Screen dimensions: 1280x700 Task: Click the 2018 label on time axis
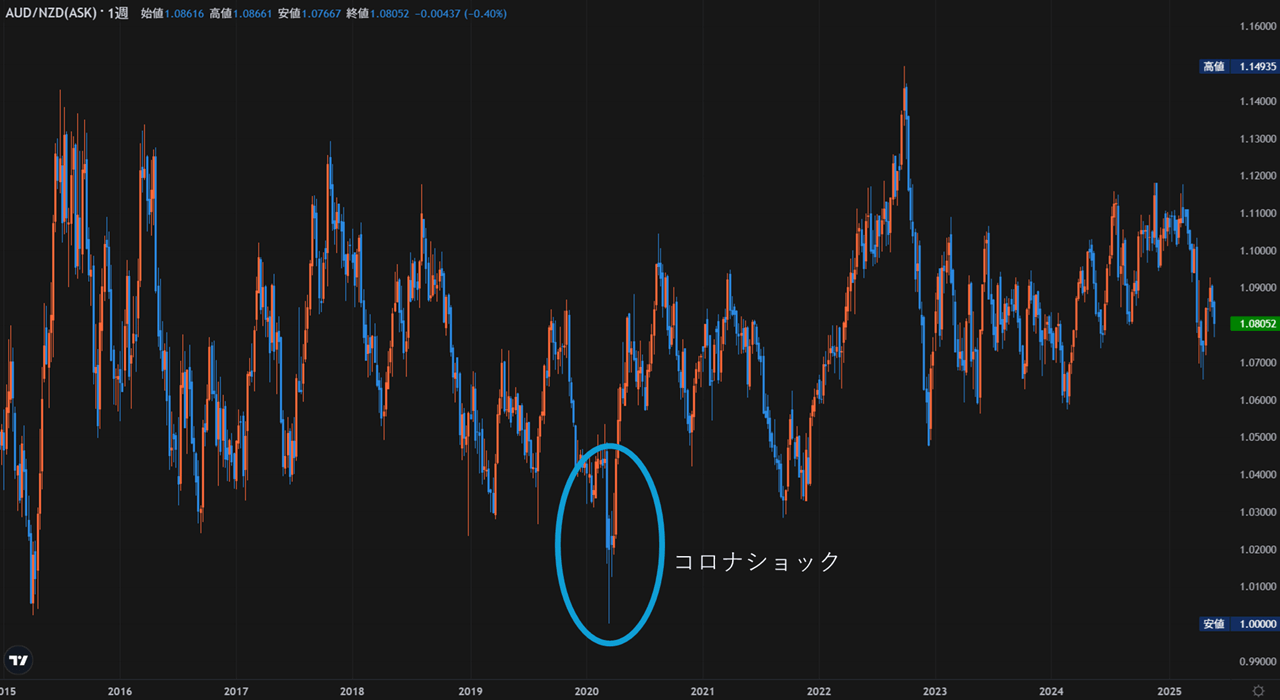coord(352,691)
